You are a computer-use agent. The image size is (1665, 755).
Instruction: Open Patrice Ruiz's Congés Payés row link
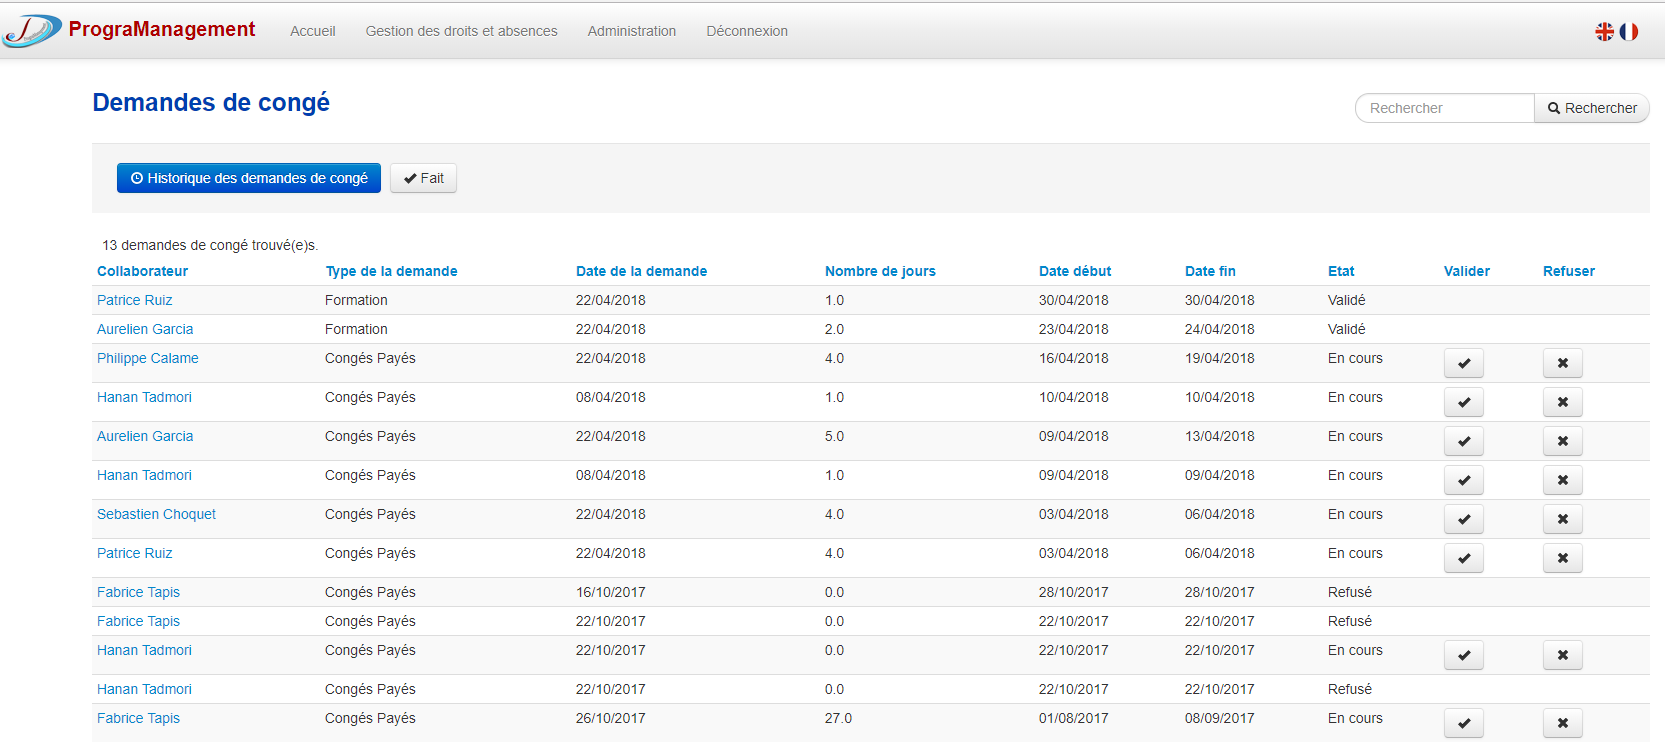[x=134, y=553]
